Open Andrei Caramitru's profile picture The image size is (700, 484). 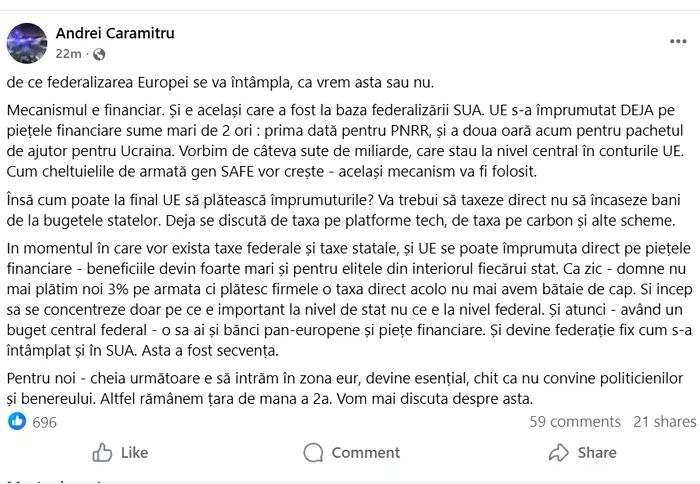pyautogui.click(x=26, y=43)
